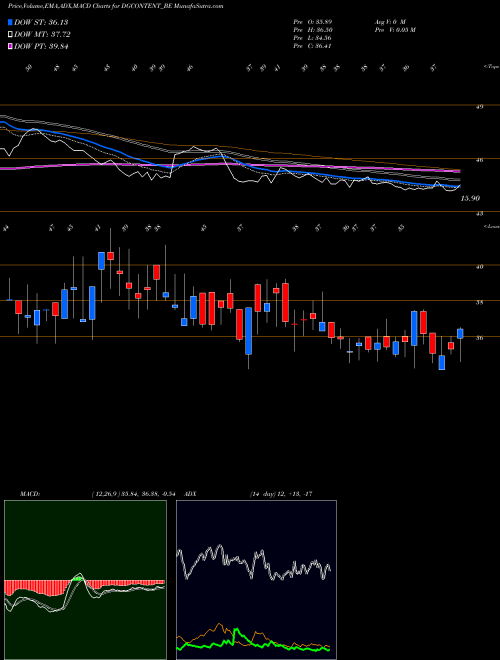This screenshot has width=500, height=660.
Task: Click the last blue candlestick on the chart
Action: (x=460, y=333)
